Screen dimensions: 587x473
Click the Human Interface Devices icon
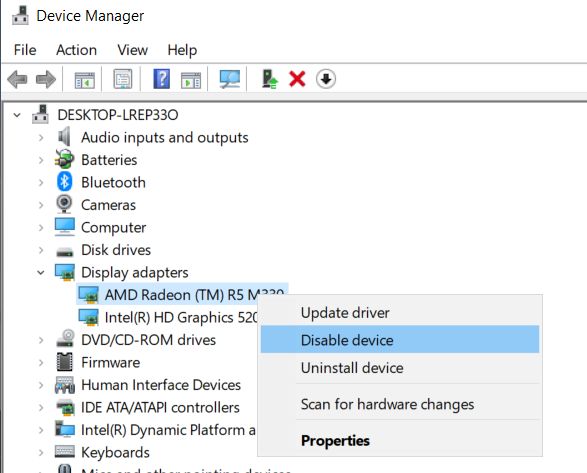click(x=64, y=385)
